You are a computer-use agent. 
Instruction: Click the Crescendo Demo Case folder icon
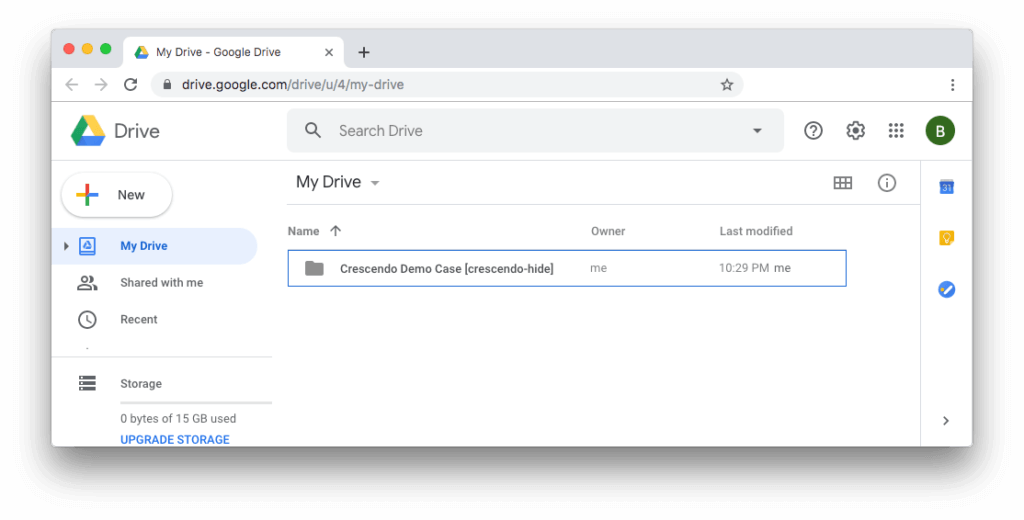tap(314, 268)
